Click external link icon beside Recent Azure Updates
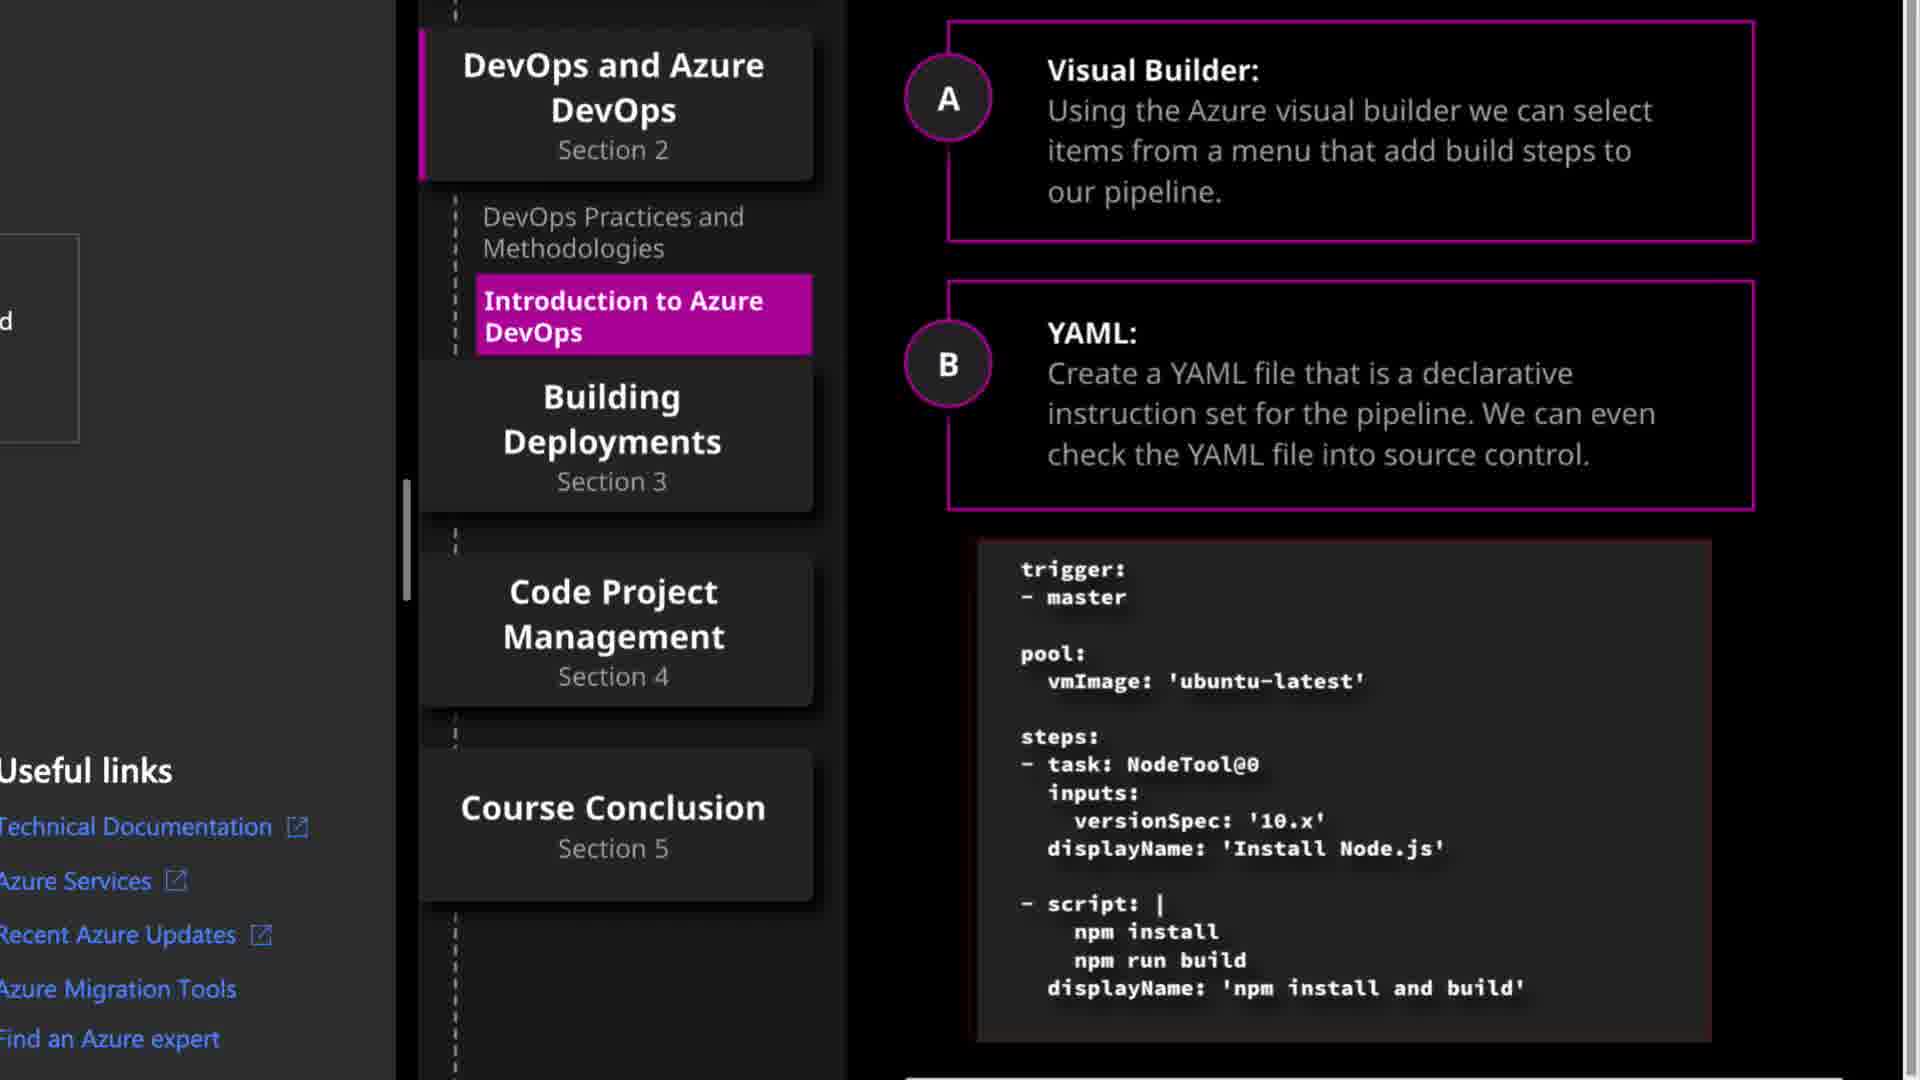1920x1080 pixels. (x=261, y=935)
